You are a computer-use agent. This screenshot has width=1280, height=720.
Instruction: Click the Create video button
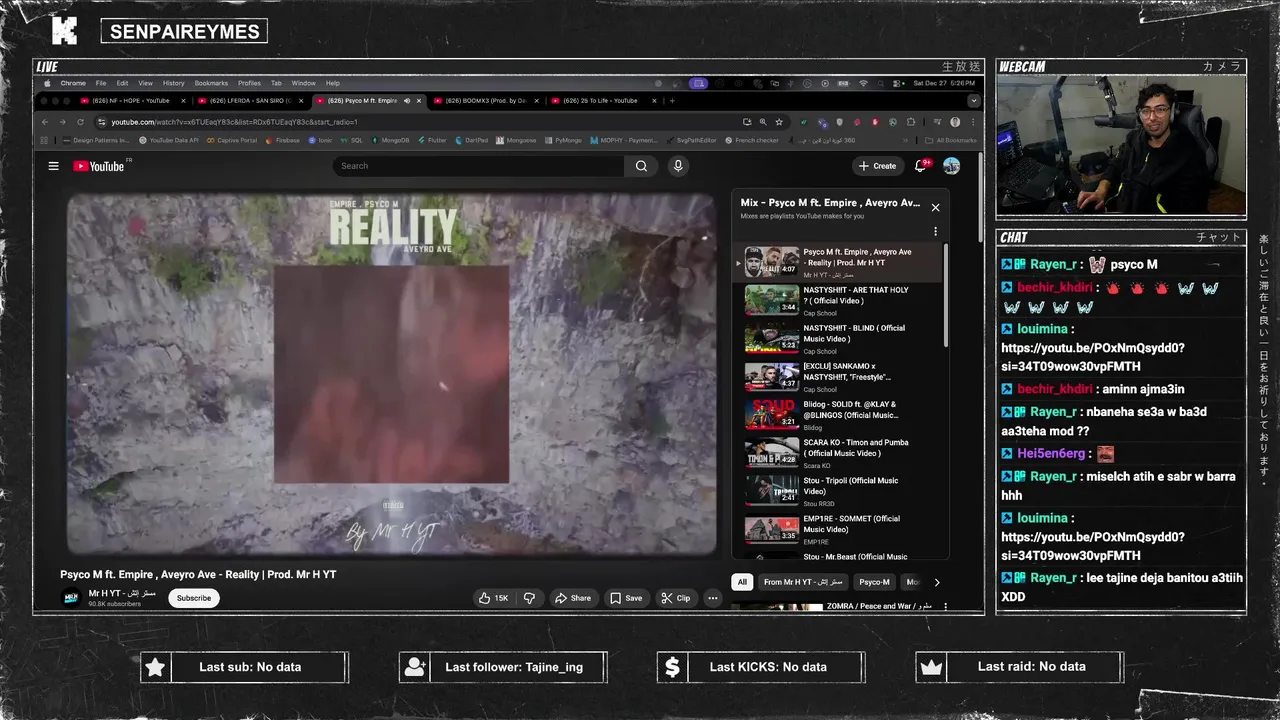877,166
